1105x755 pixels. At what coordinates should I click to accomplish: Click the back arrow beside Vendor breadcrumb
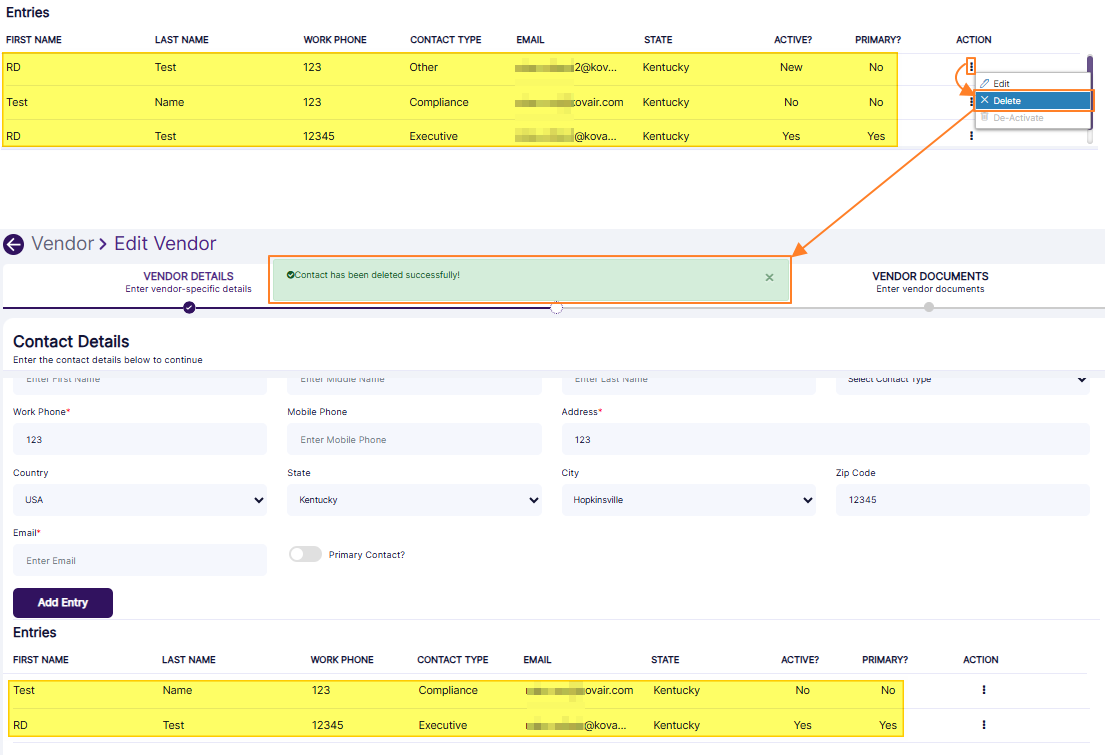(x=14, y=244)
